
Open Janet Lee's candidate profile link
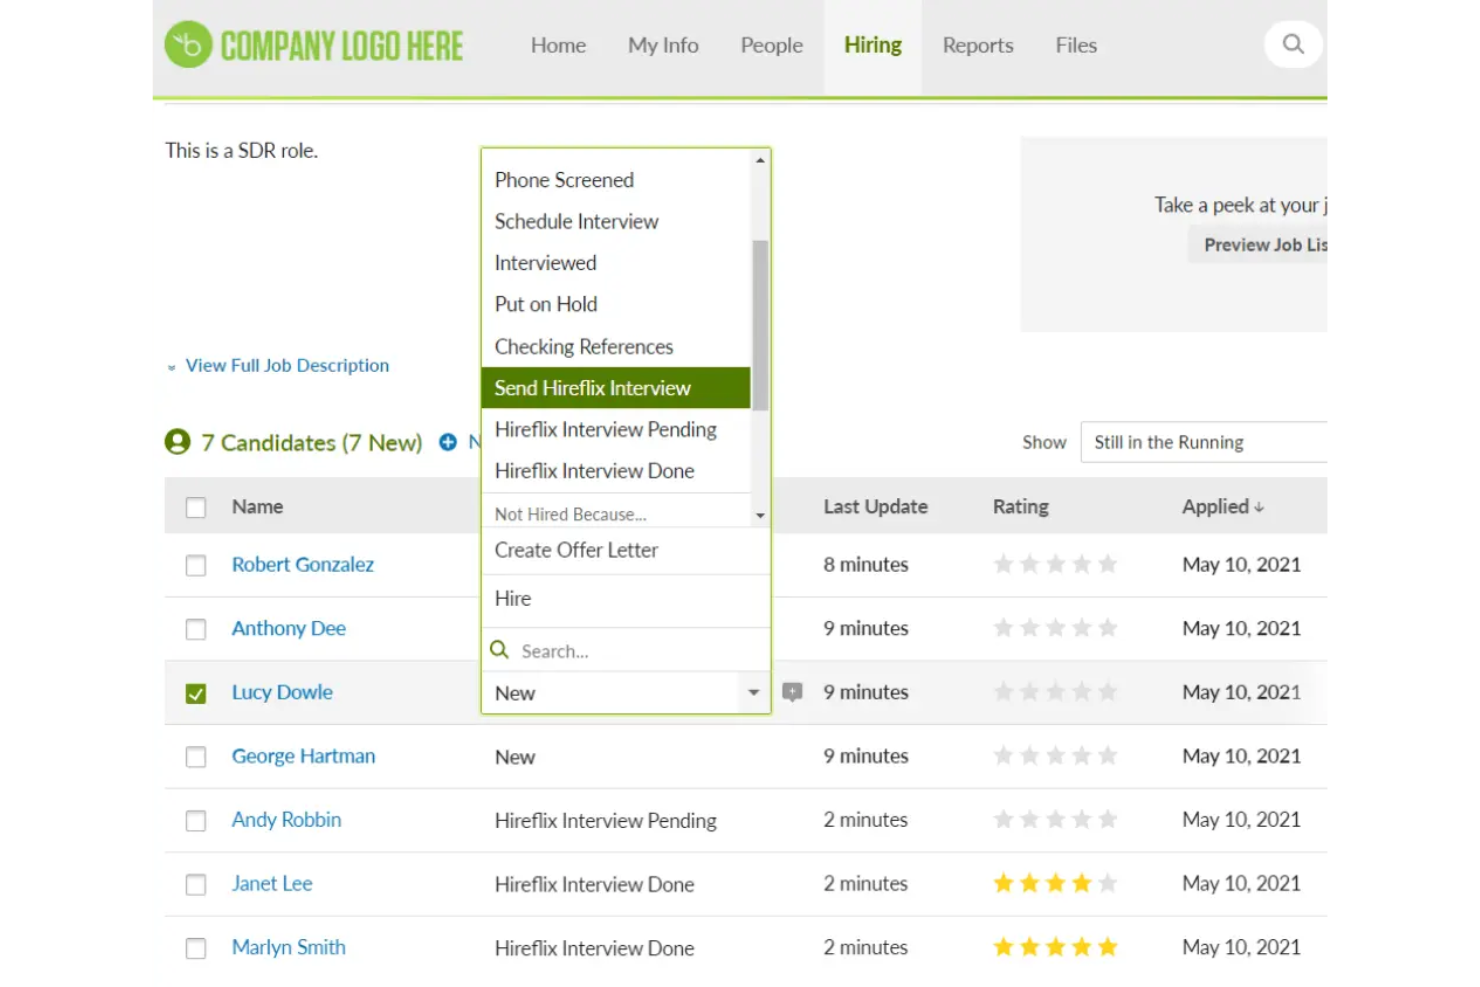click(271, 884)
